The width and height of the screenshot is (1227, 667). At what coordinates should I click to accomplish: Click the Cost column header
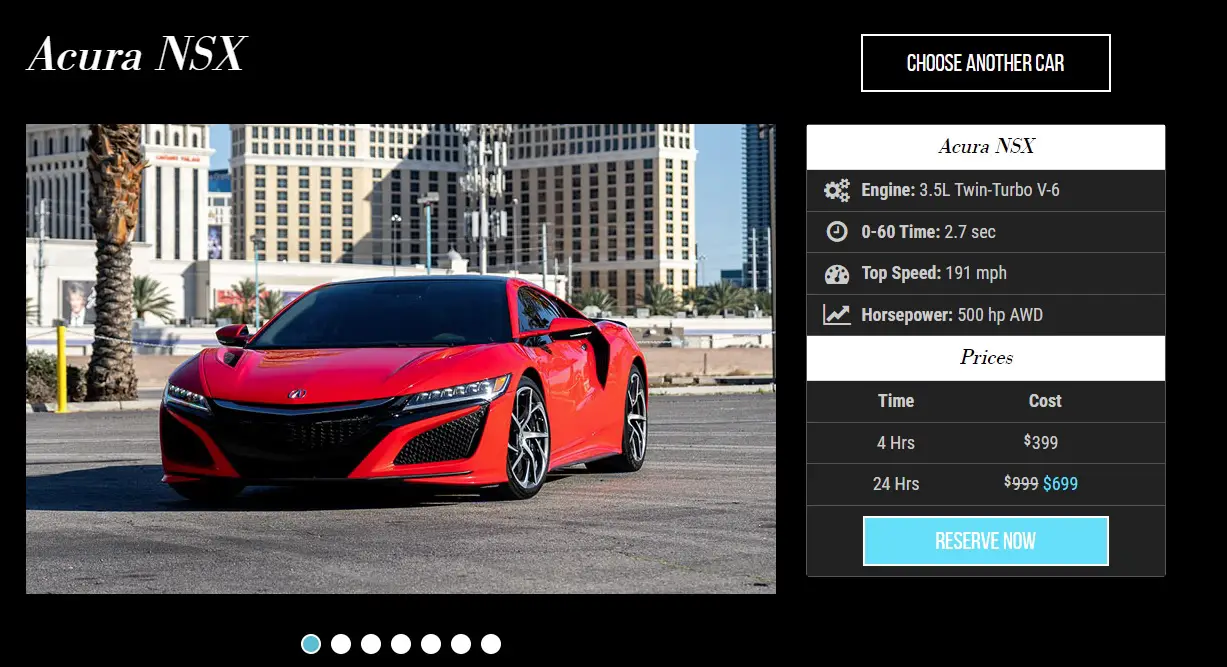1045,401
